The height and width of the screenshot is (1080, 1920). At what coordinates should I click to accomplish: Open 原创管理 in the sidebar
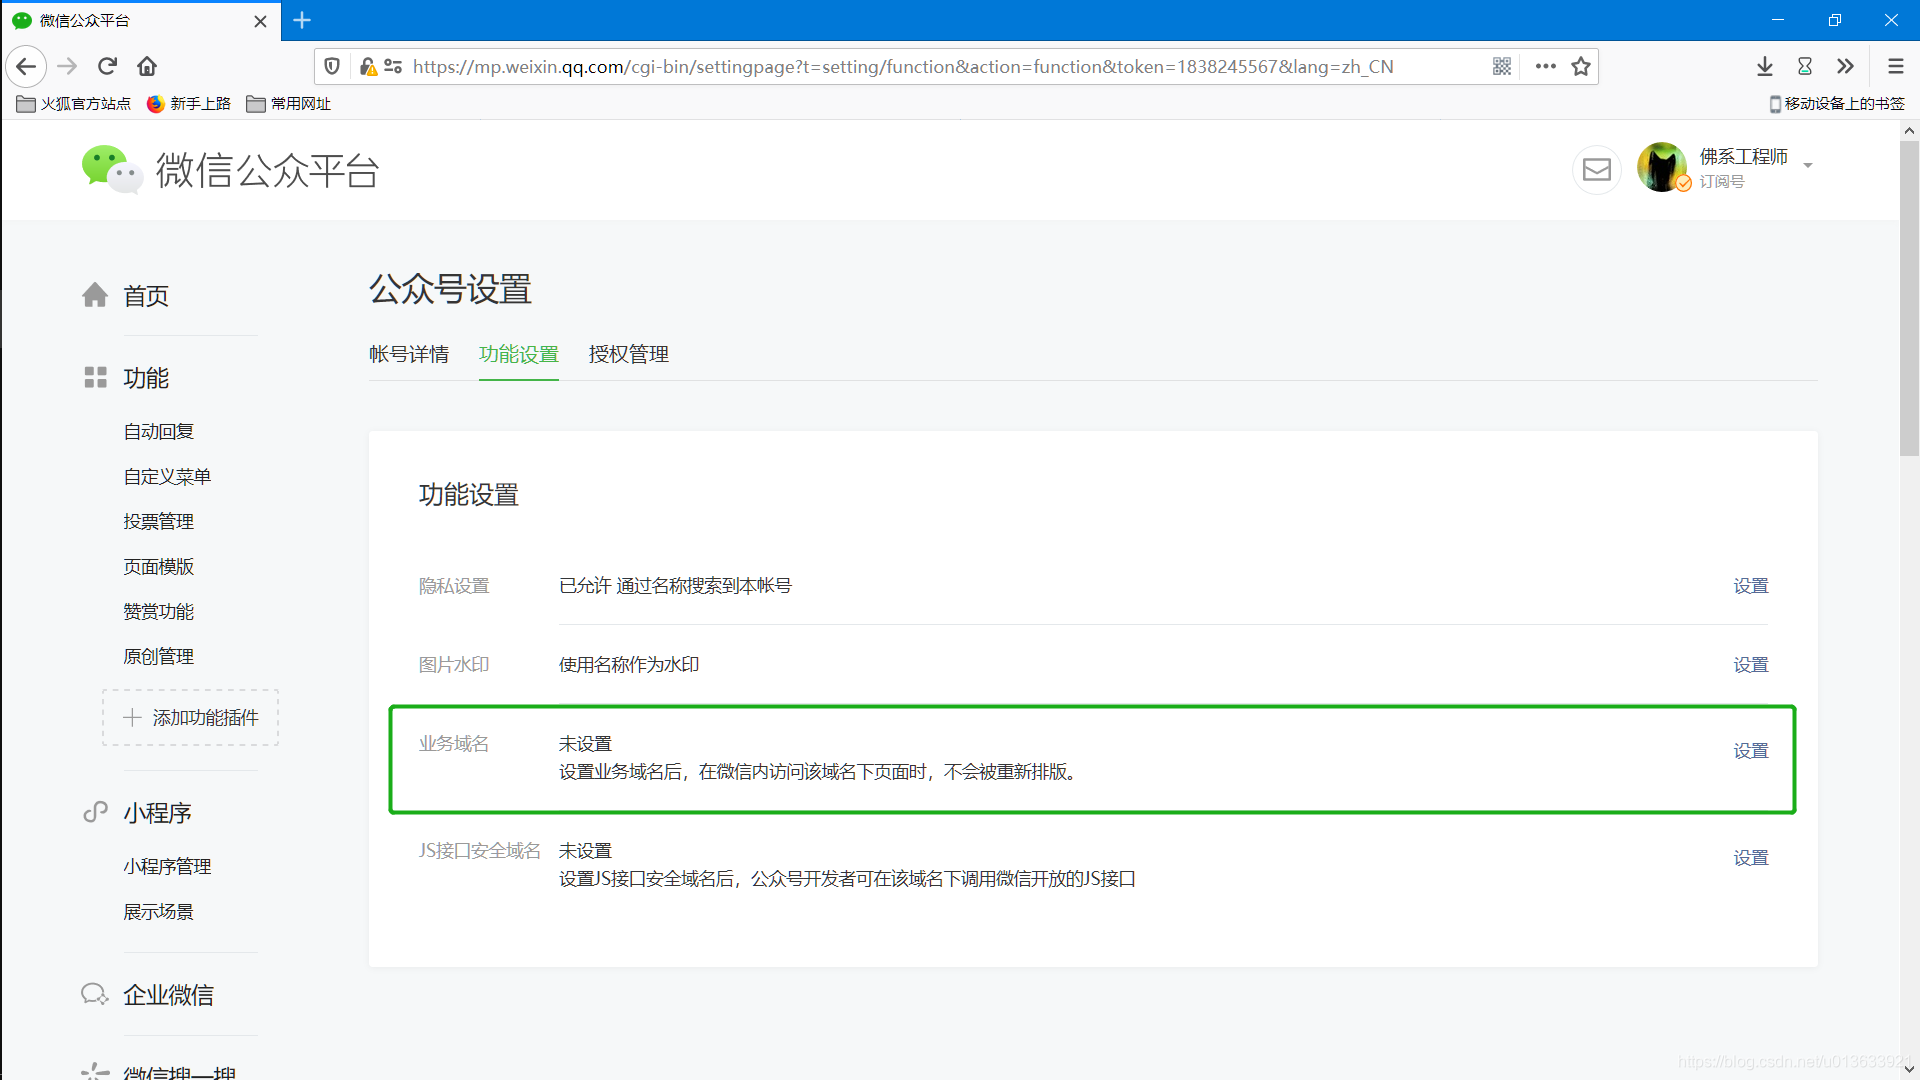[158, 656]
